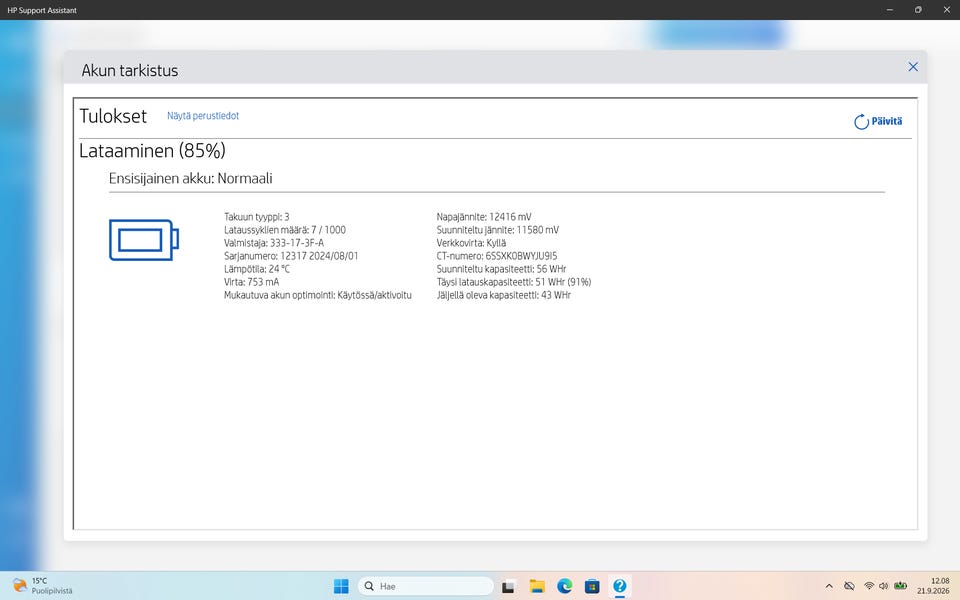Screen dimensions: 960x600
Task: Select the Täysi latauskapasiteetti: 51 WHr line
Action: (514, 282)
